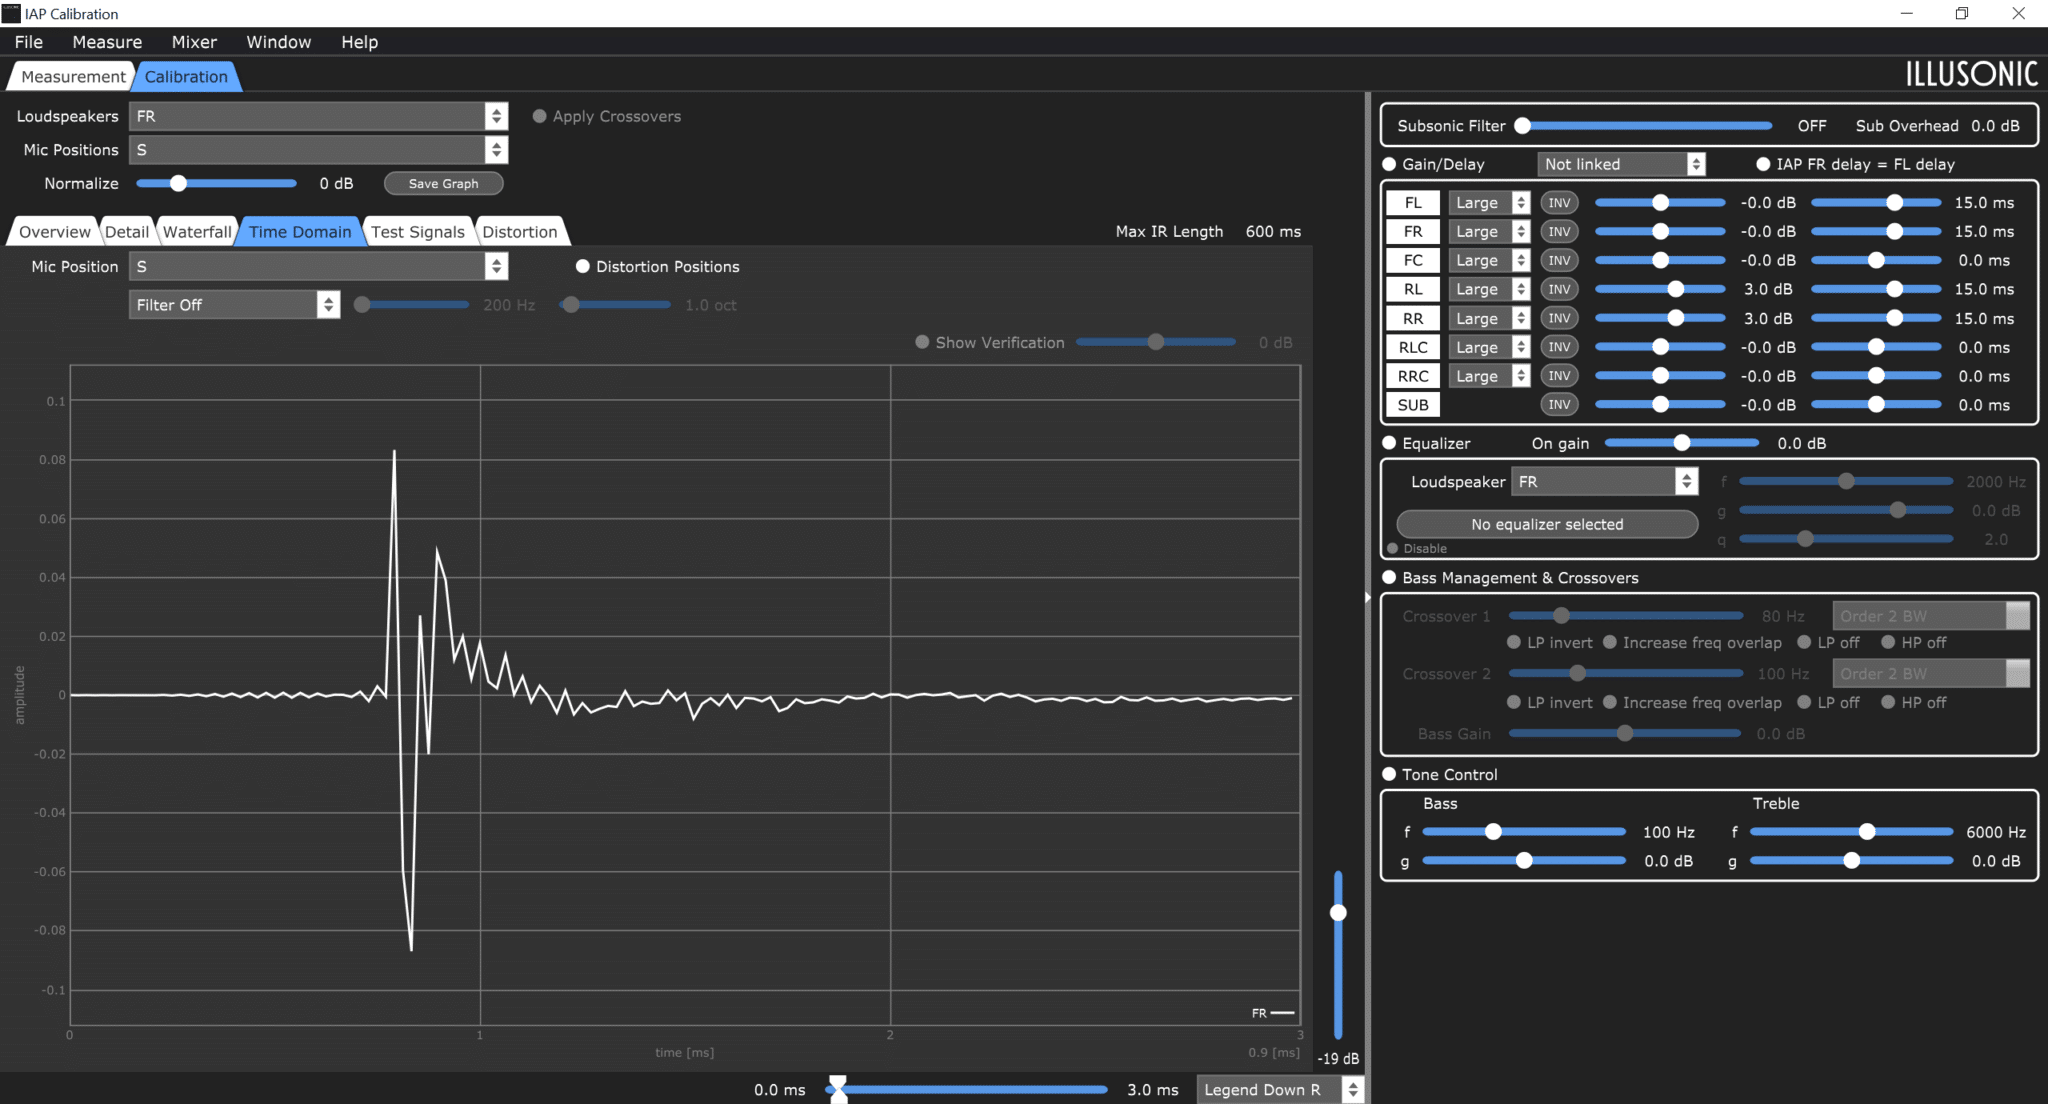Open the Distortion tab
Viewport: 2048px width, 1104px height.
520,232
